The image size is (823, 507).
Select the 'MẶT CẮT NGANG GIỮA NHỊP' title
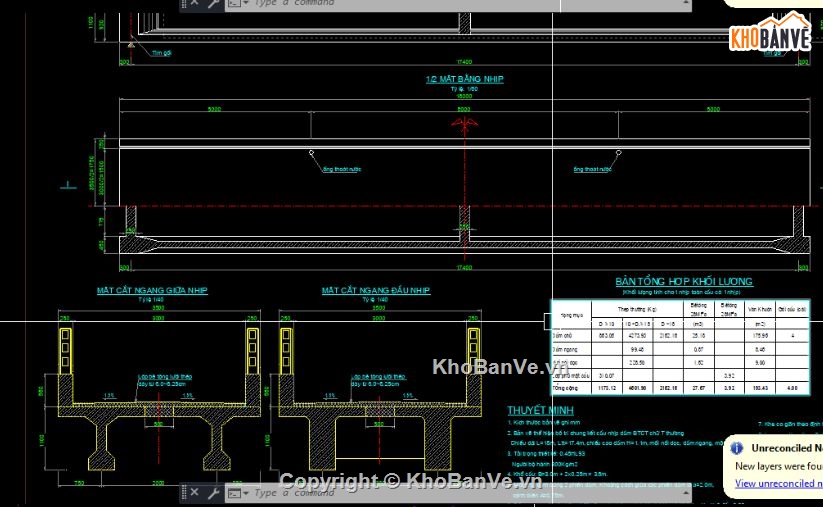(152, 290)
